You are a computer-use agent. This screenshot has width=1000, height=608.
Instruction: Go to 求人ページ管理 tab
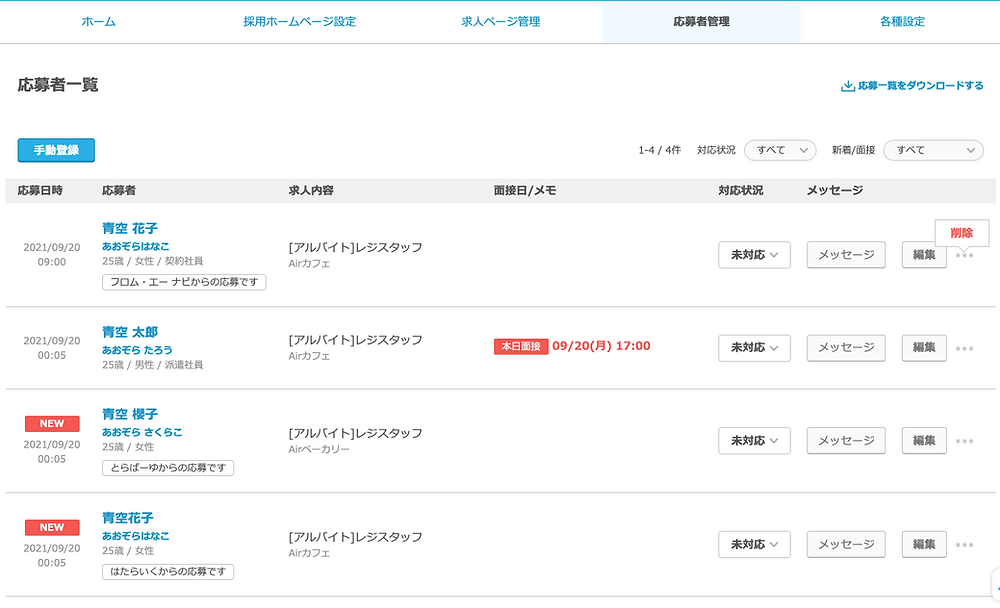coord(501,22)
